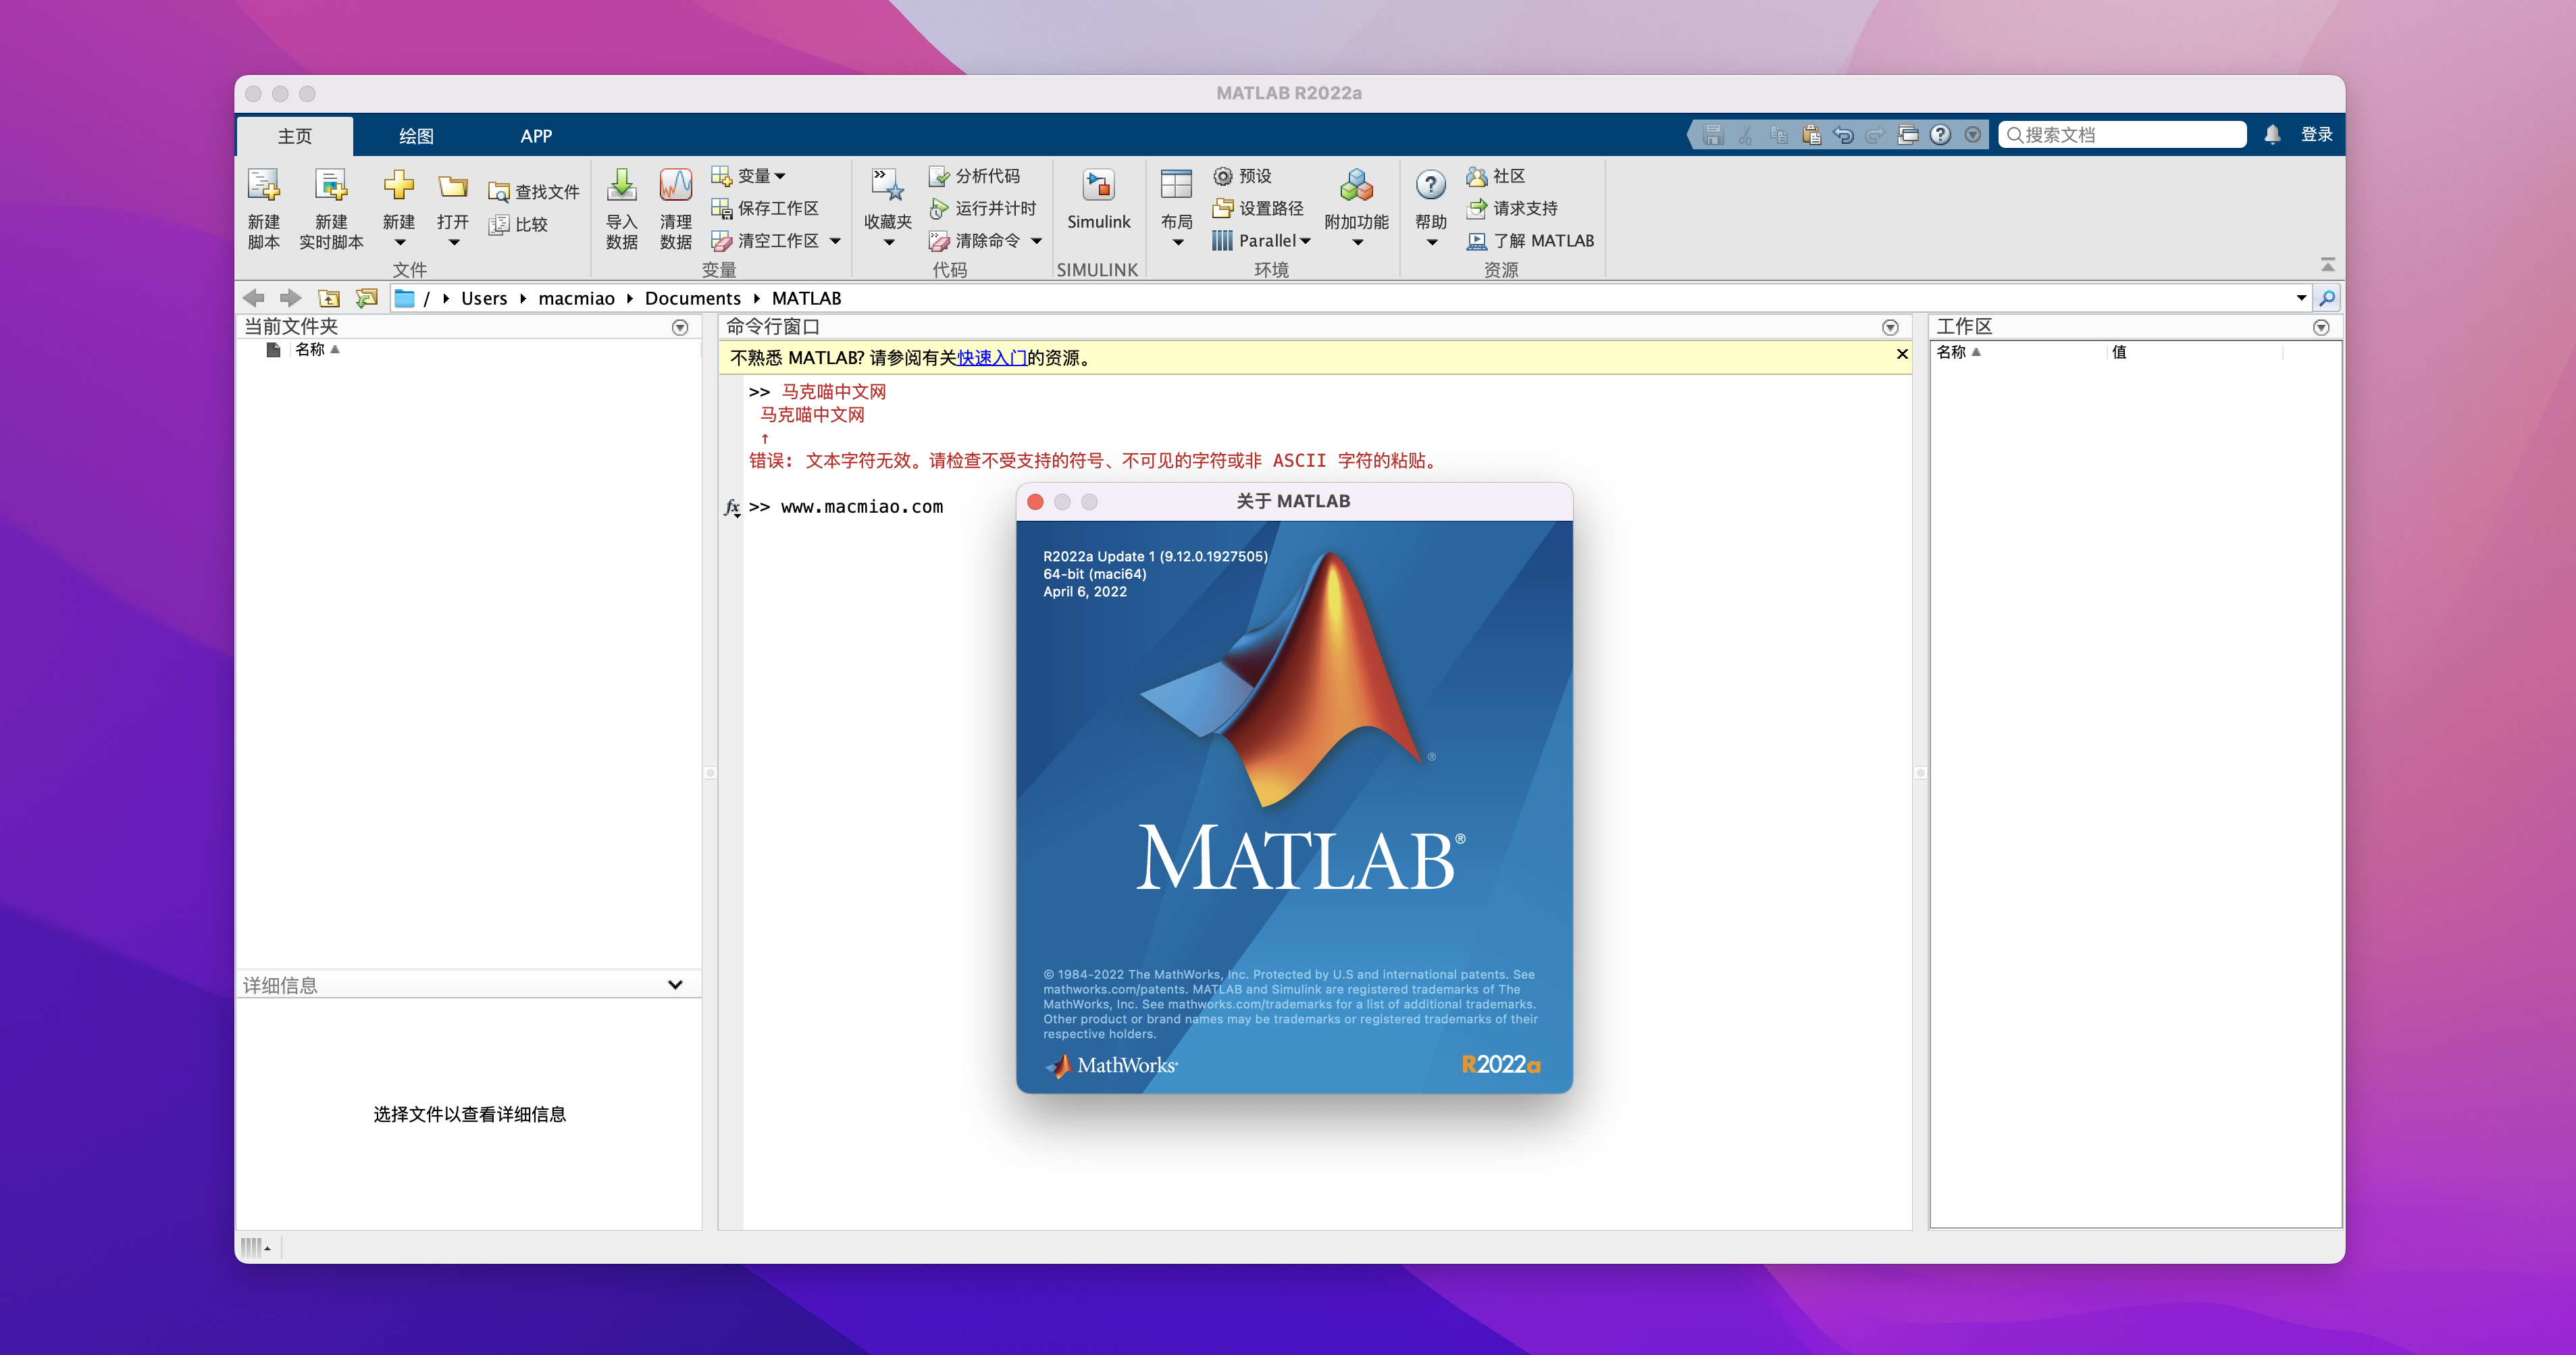2576x1355 pixels.
Task: Expand the Parallel dropdown menu
Action: pyautogui.click(x=1305, y=241)
